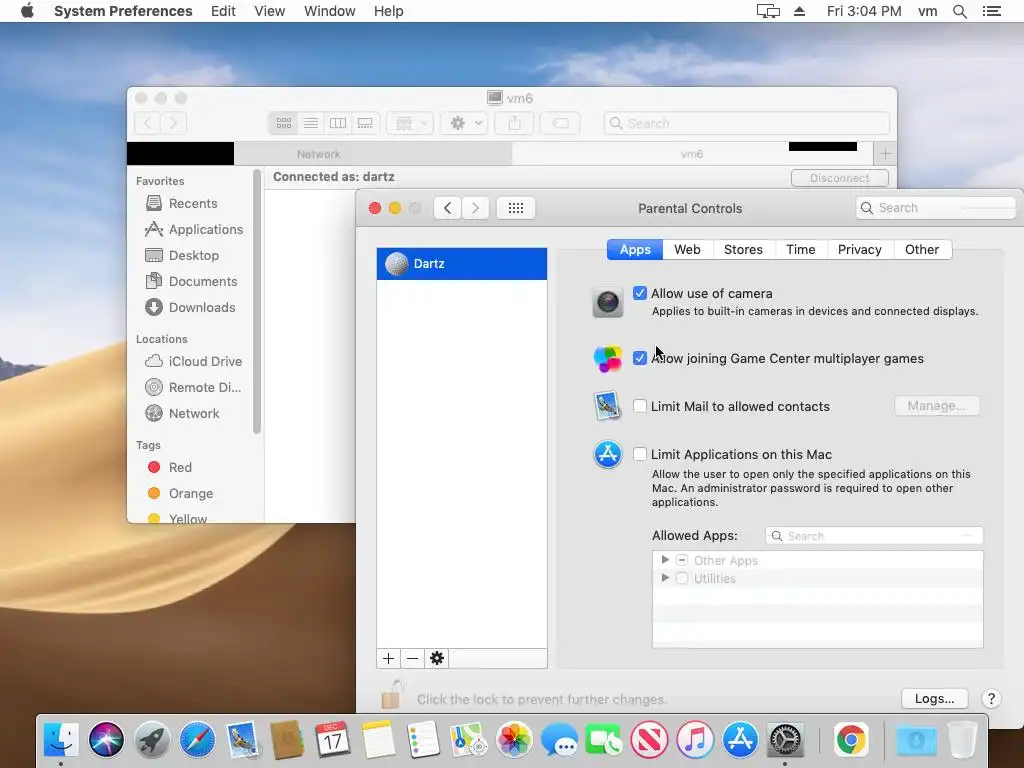Screen dimensions: 1024x768
Task: Open the gear actions menu under user list
Action: click(436, 658)
